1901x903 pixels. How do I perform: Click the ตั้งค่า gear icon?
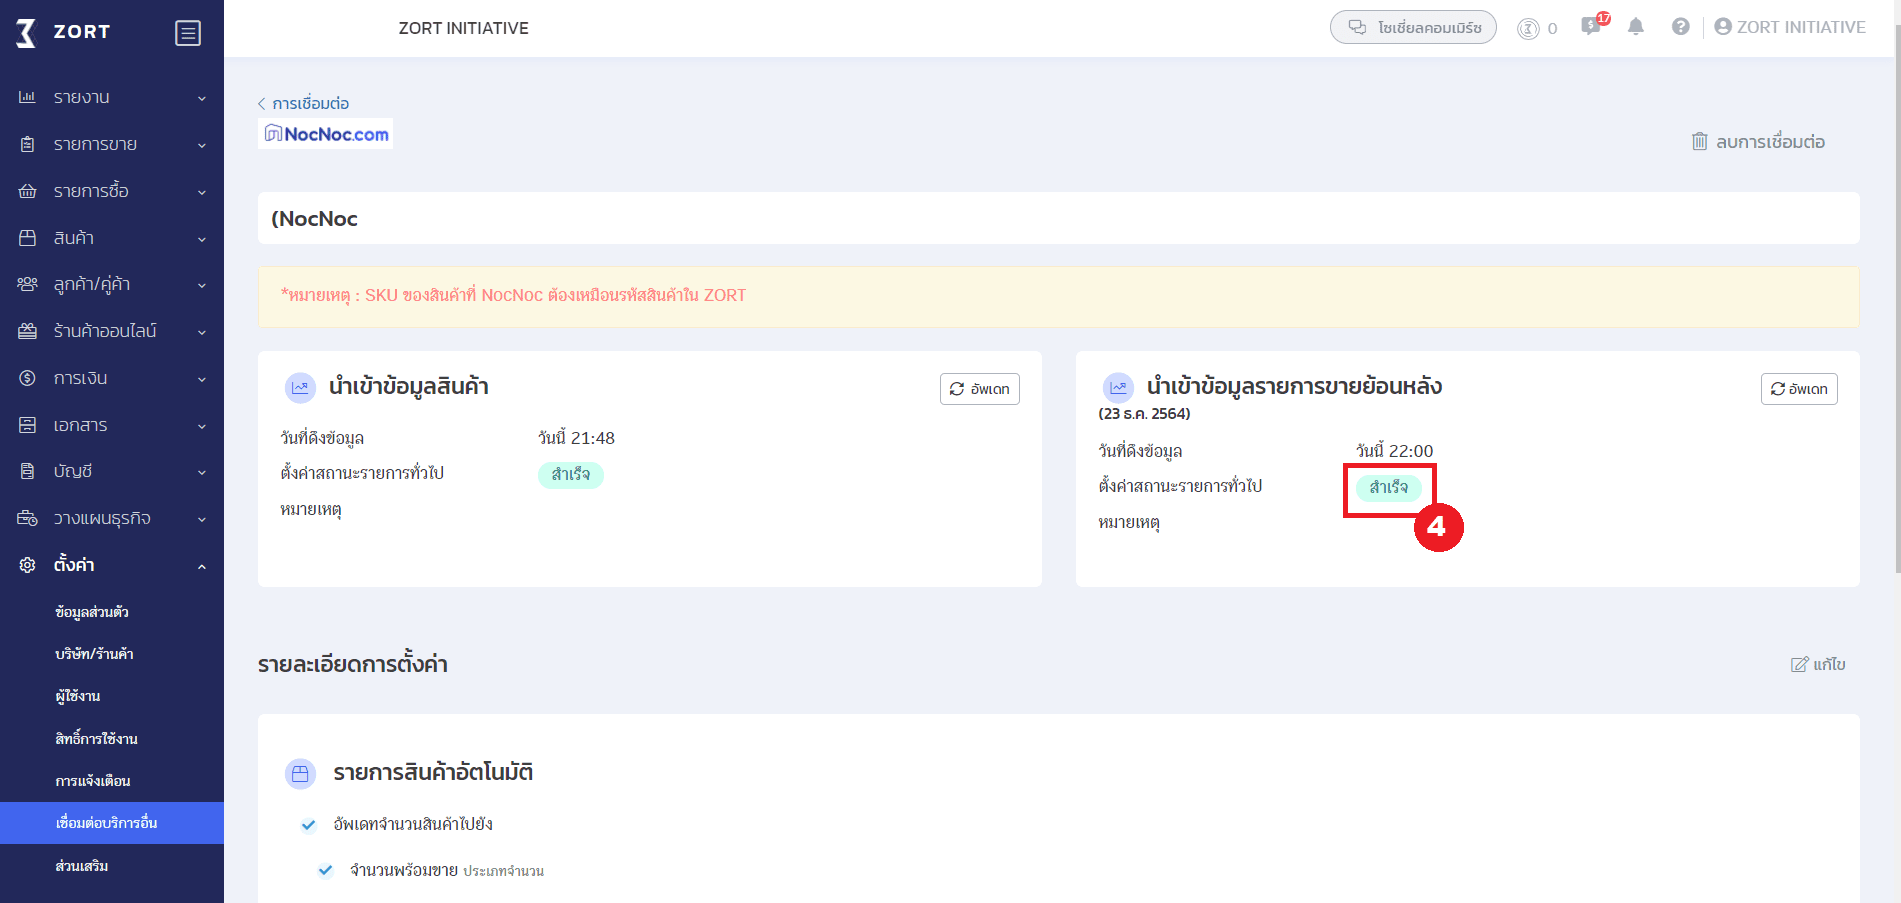(27, 565)
